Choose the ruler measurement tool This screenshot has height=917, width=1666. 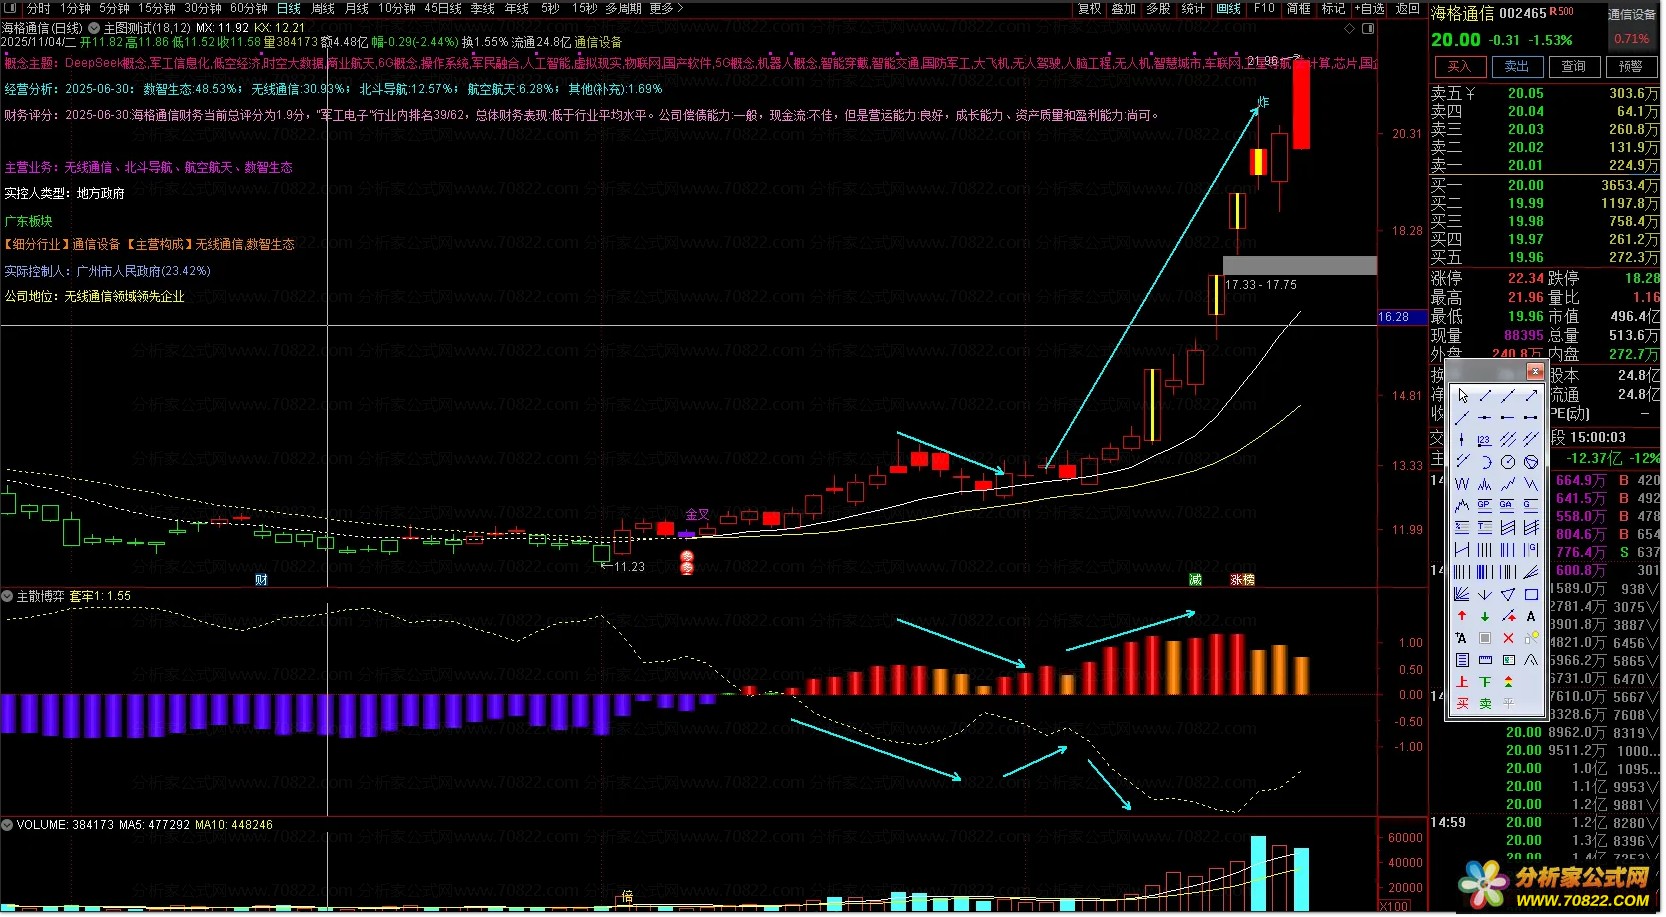click(1485, 660)
